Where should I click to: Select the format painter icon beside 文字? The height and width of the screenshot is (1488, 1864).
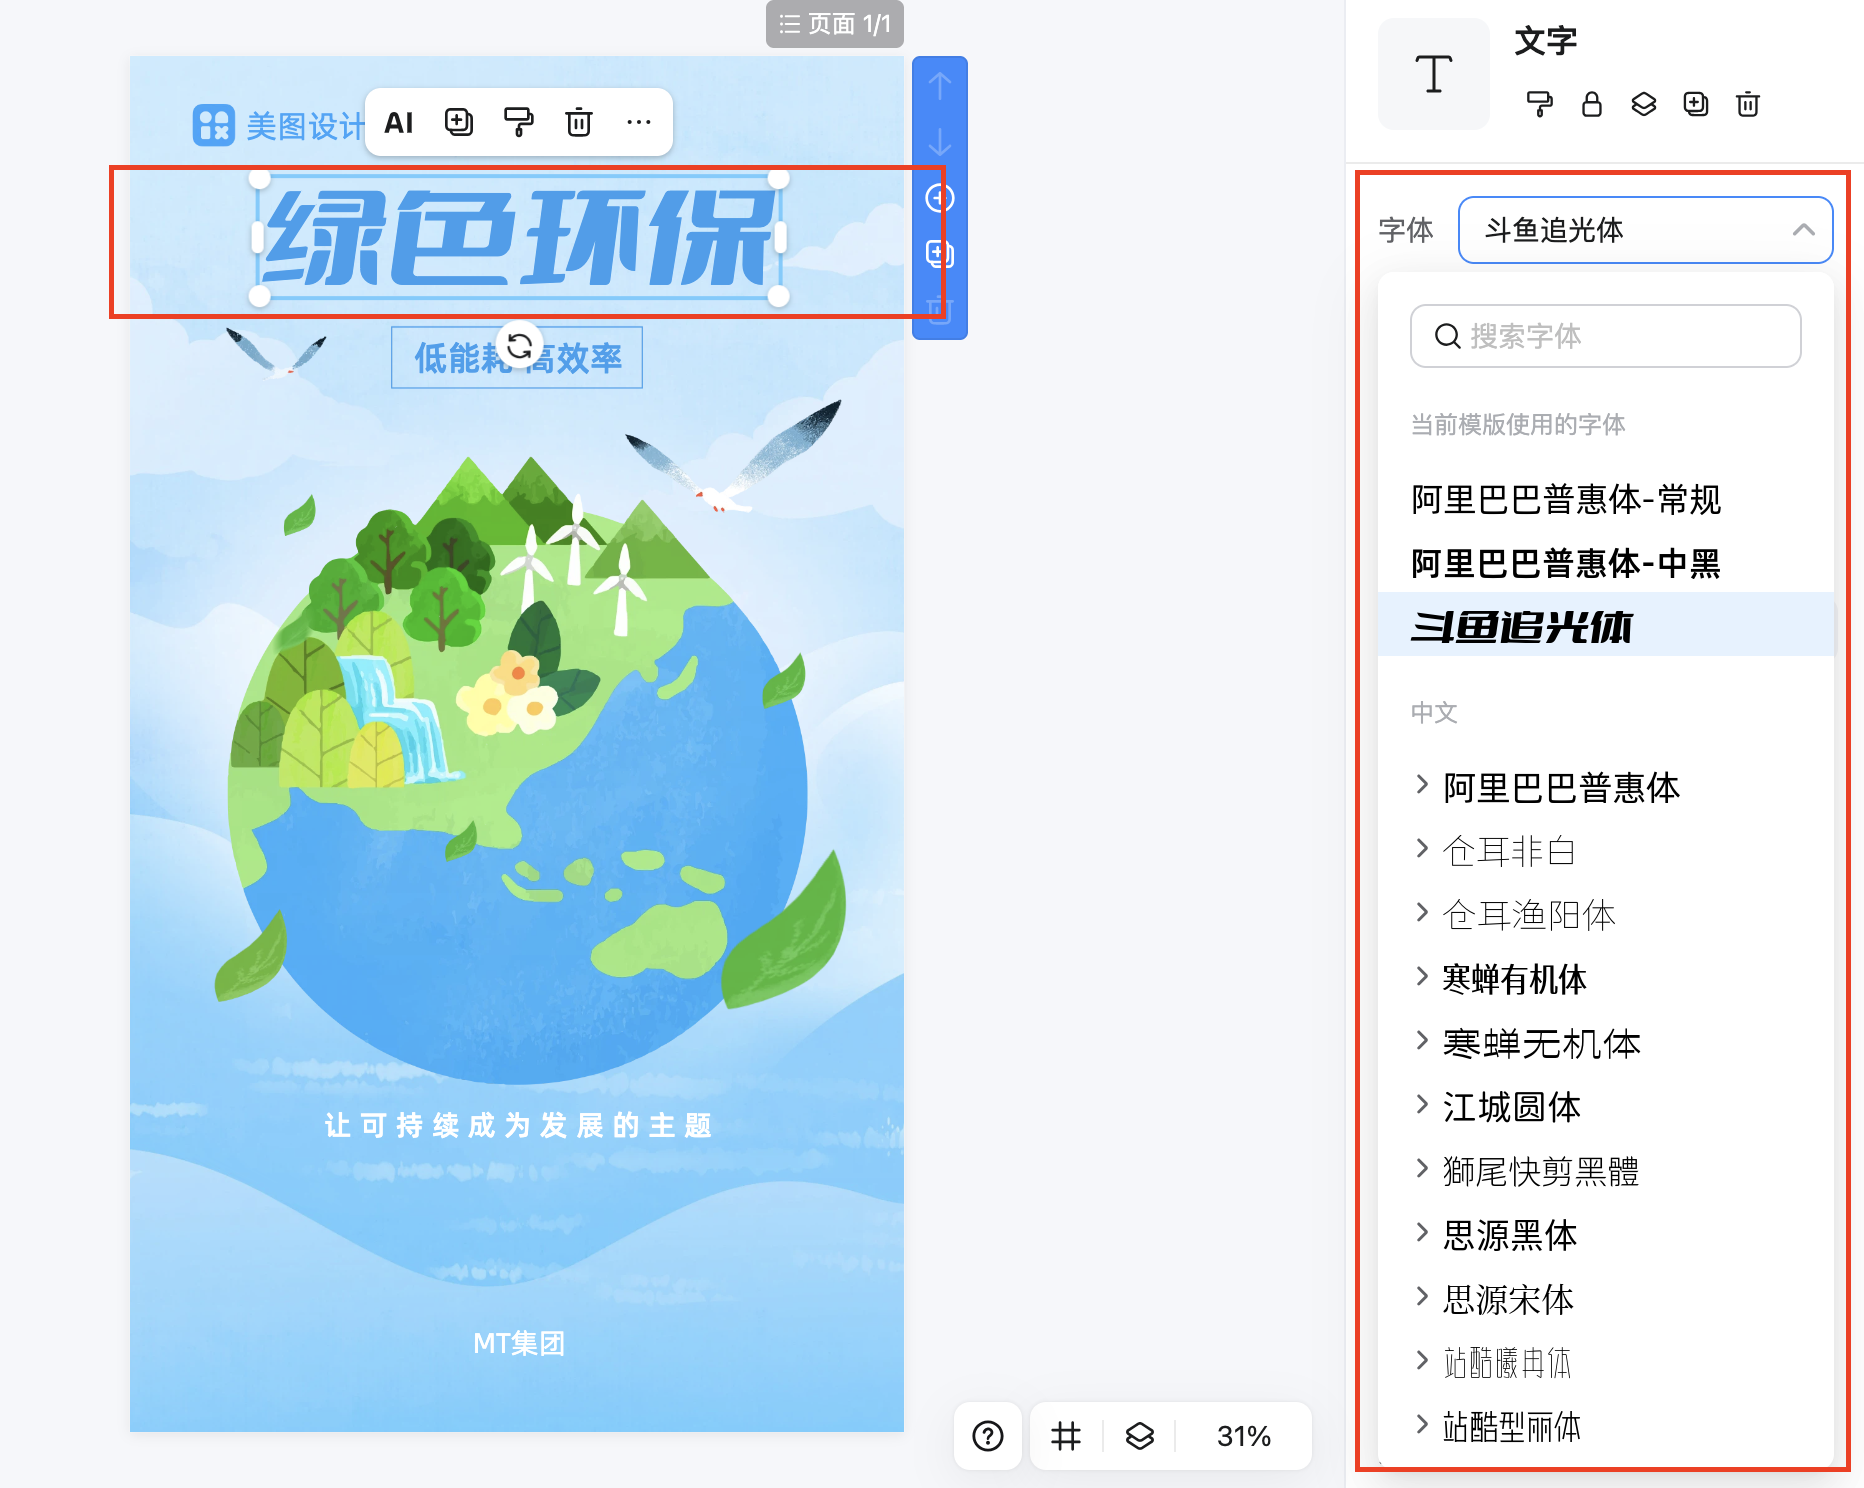point(1540,104)
